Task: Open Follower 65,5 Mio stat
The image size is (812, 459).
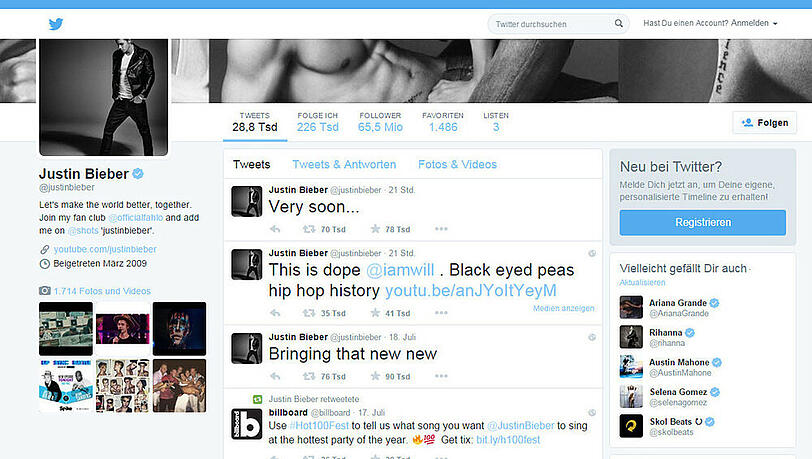Action: [380, 122]
